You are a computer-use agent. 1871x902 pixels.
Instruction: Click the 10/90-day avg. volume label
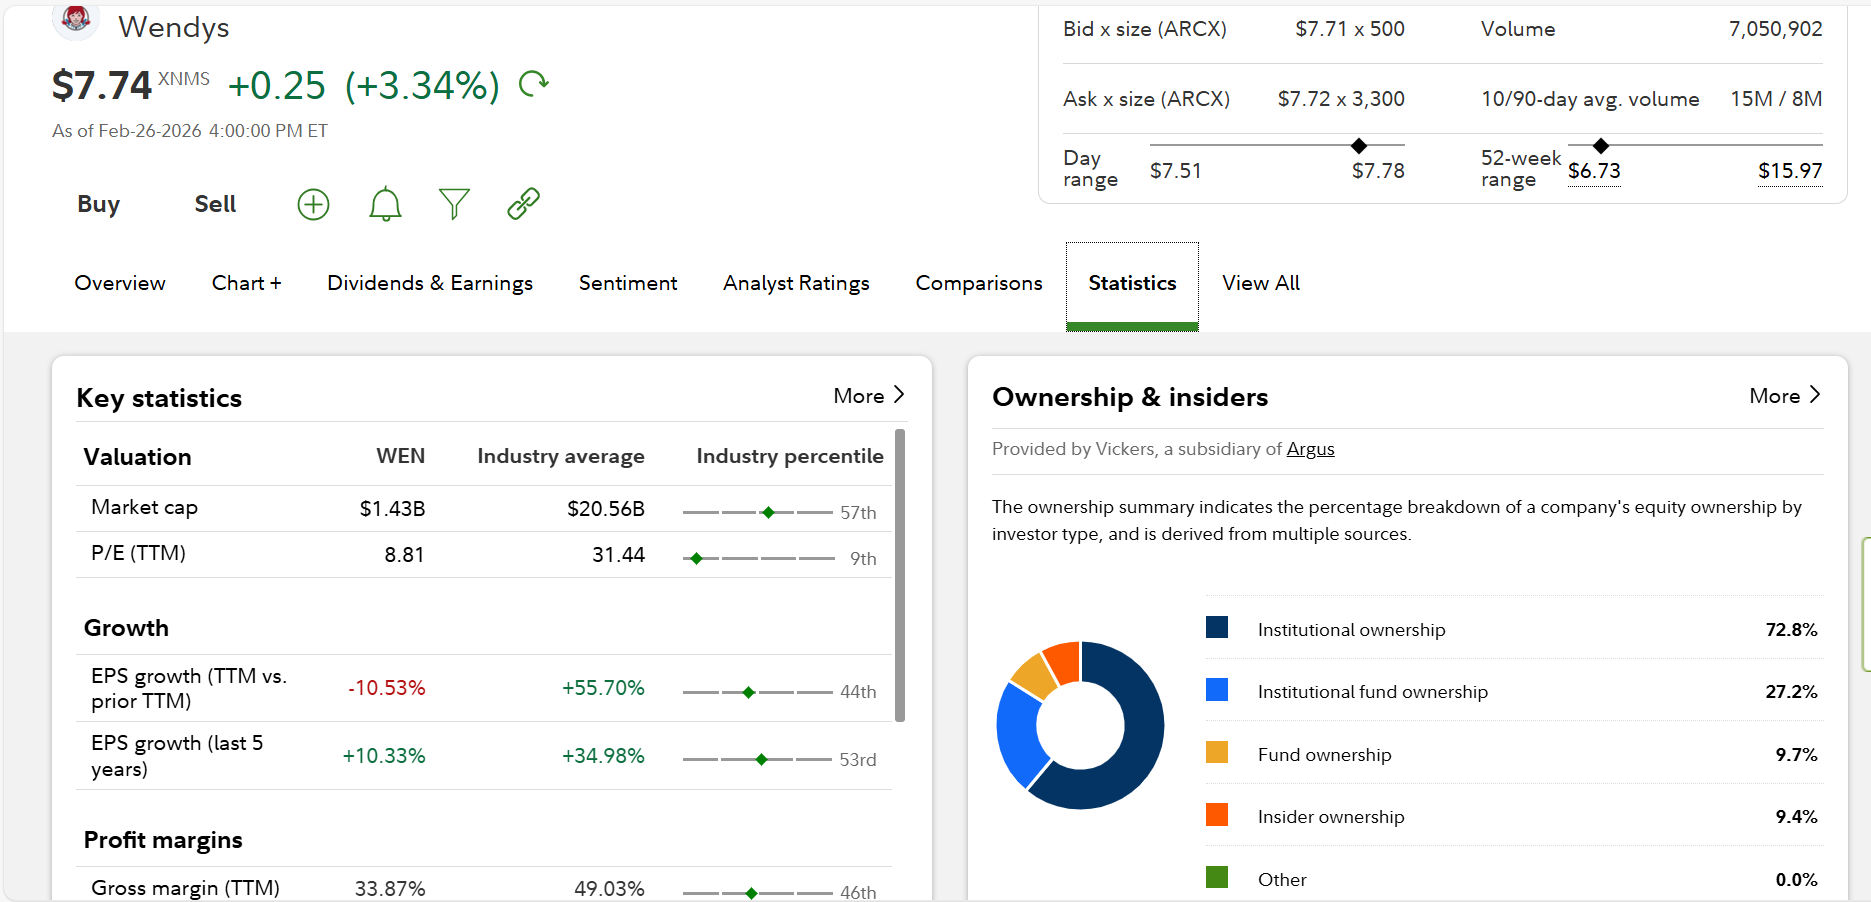tap(1590, 99)
